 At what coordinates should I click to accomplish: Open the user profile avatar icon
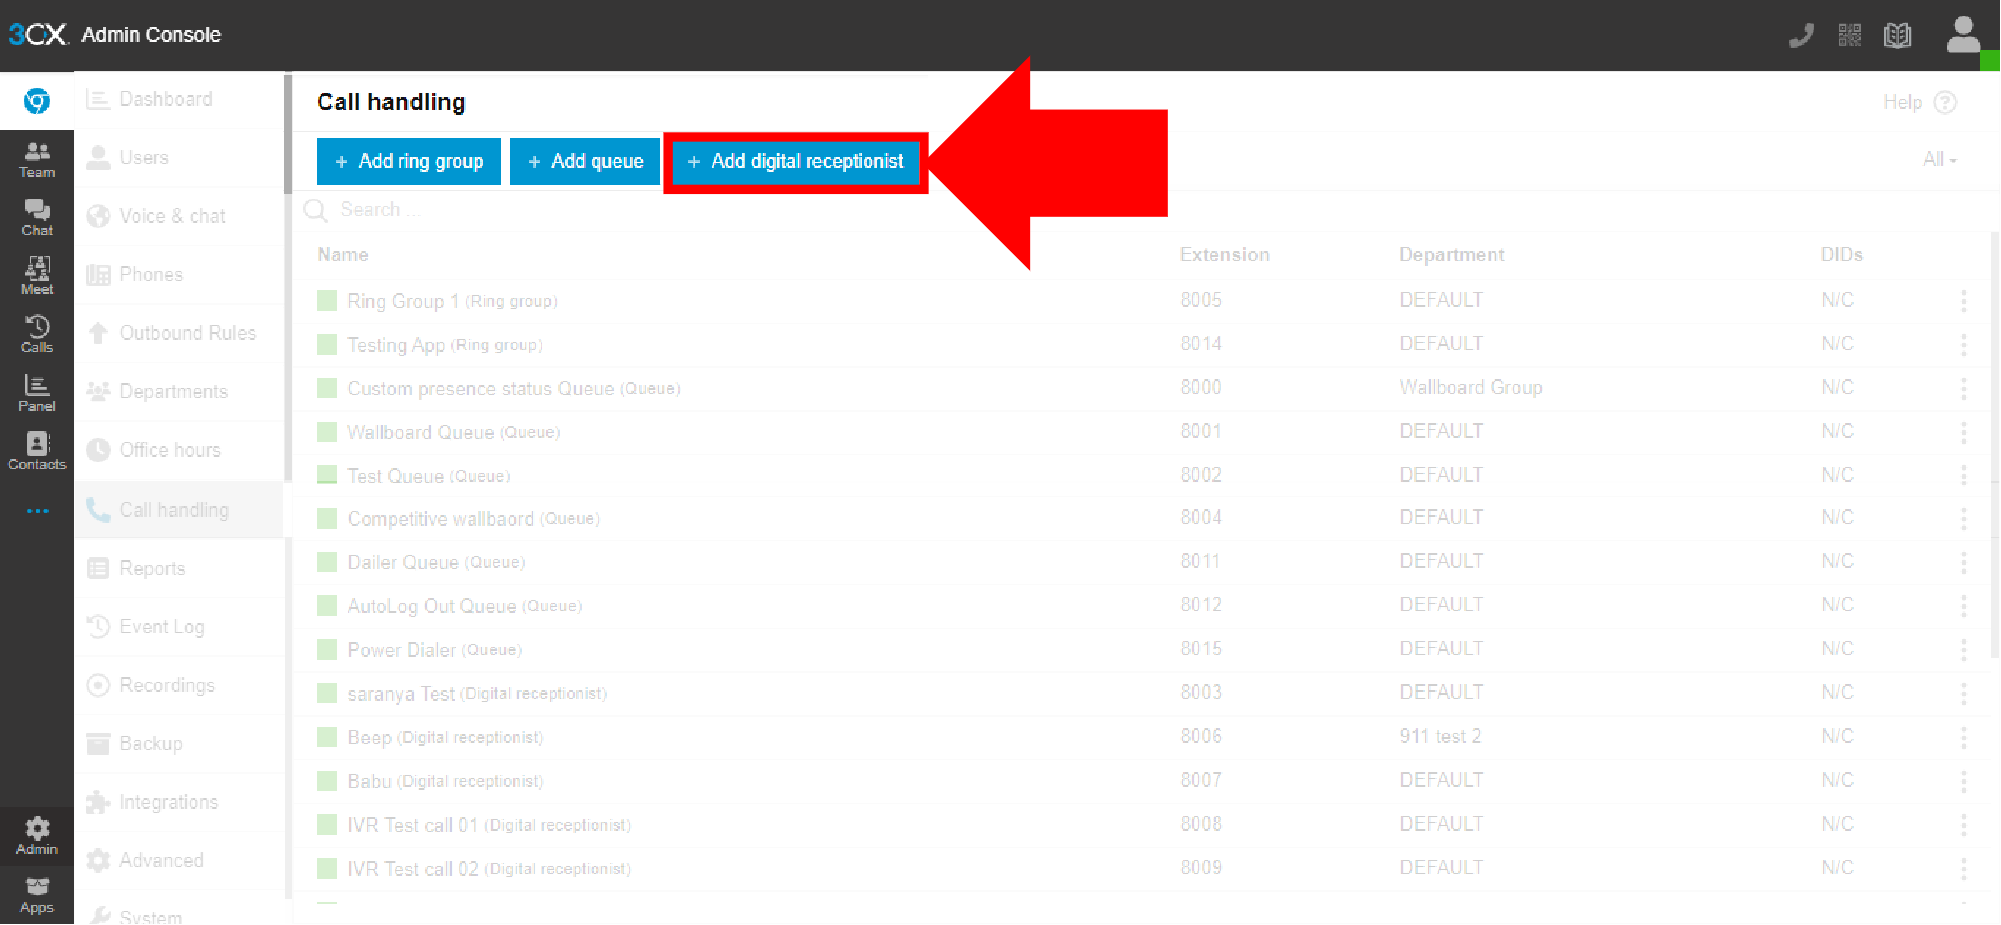[1963, 34]
